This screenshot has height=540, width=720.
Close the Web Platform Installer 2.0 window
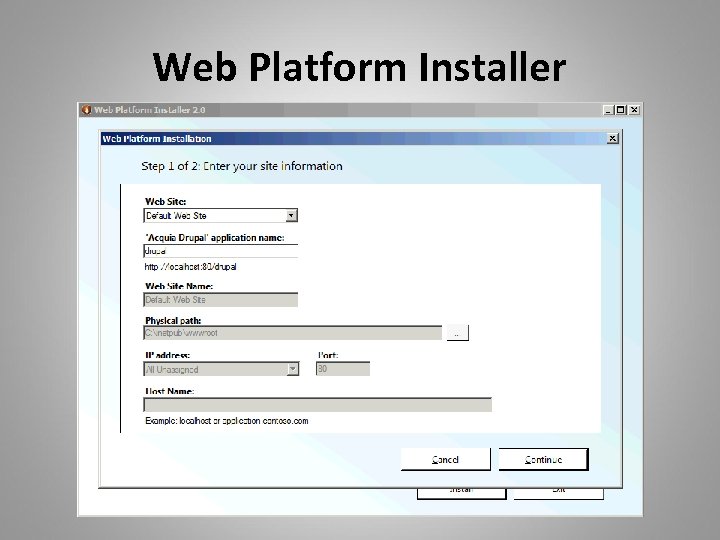click(634, 110)
